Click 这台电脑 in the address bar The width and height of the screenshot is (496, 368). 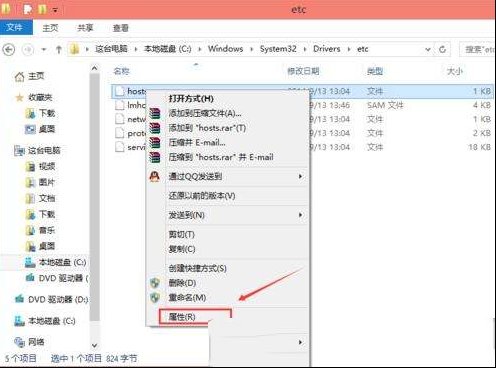(111, 49)
